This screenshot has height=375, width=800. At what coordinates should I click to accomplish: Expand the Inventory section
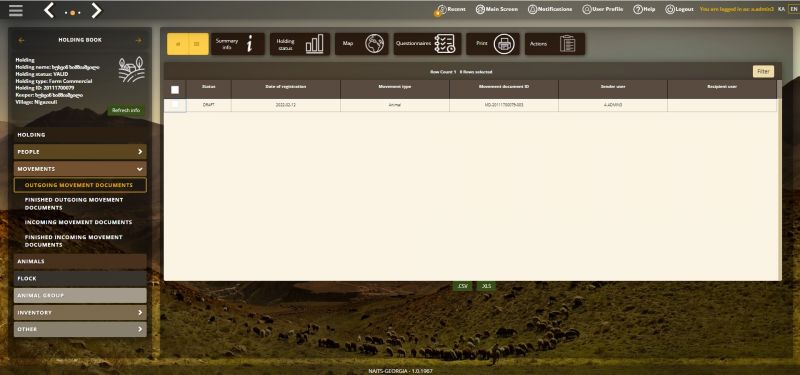coord(80,312)
